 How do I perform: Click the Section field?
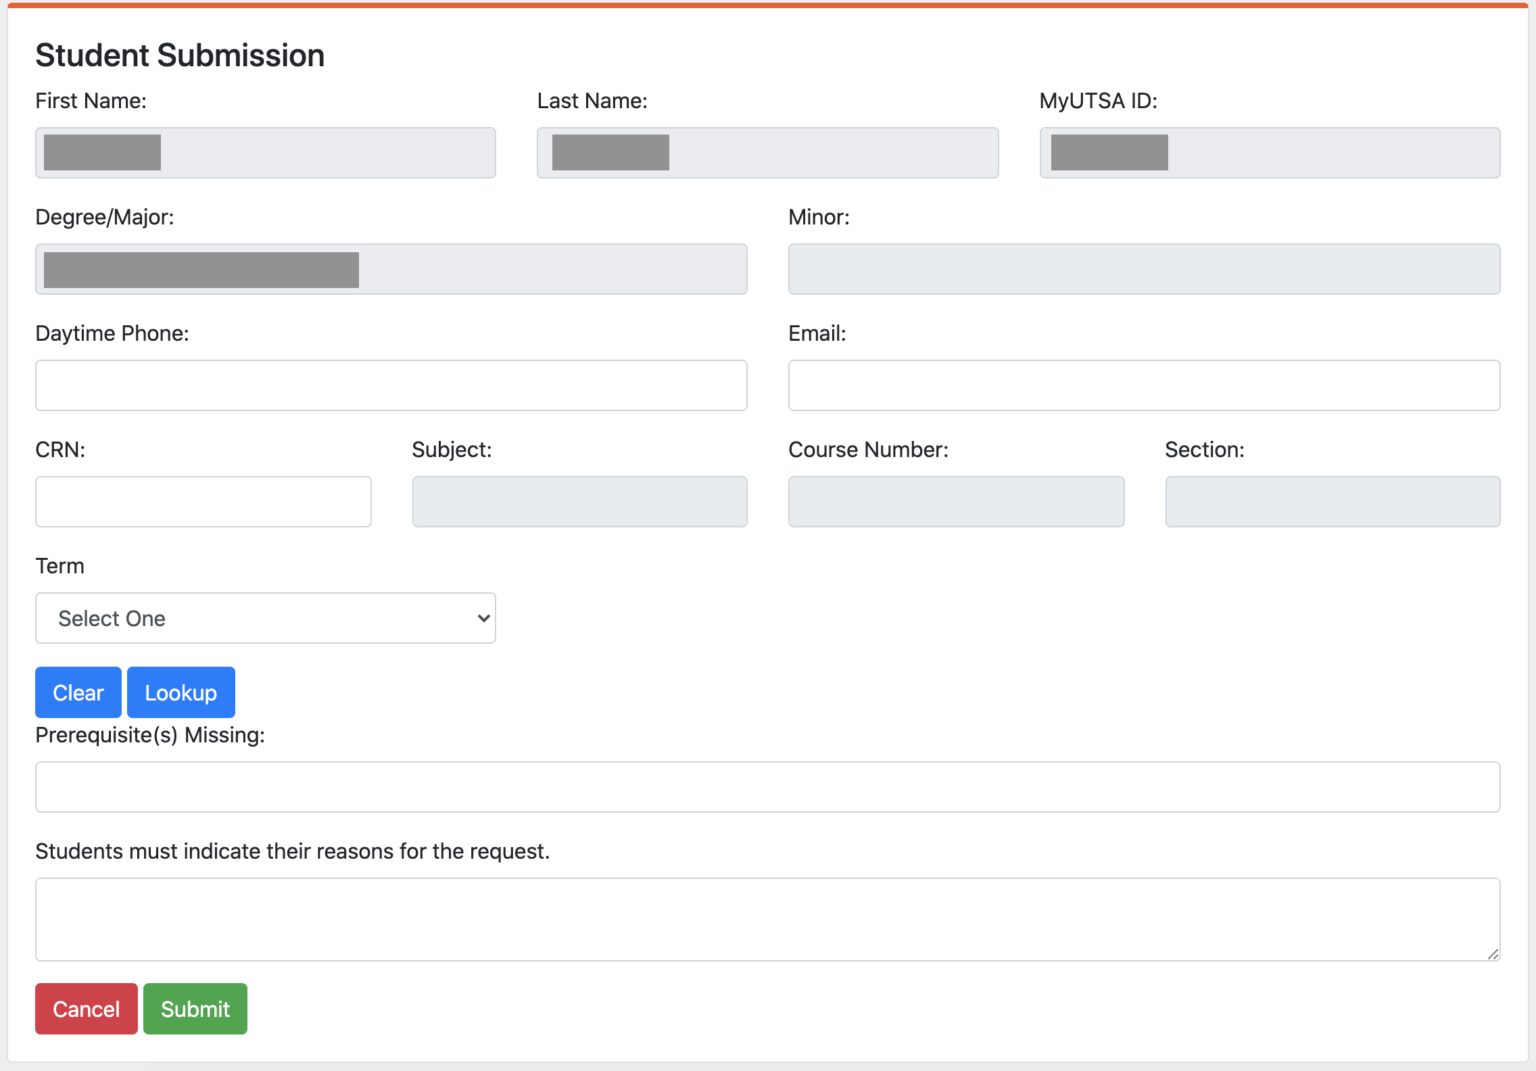click(1332, 501)
